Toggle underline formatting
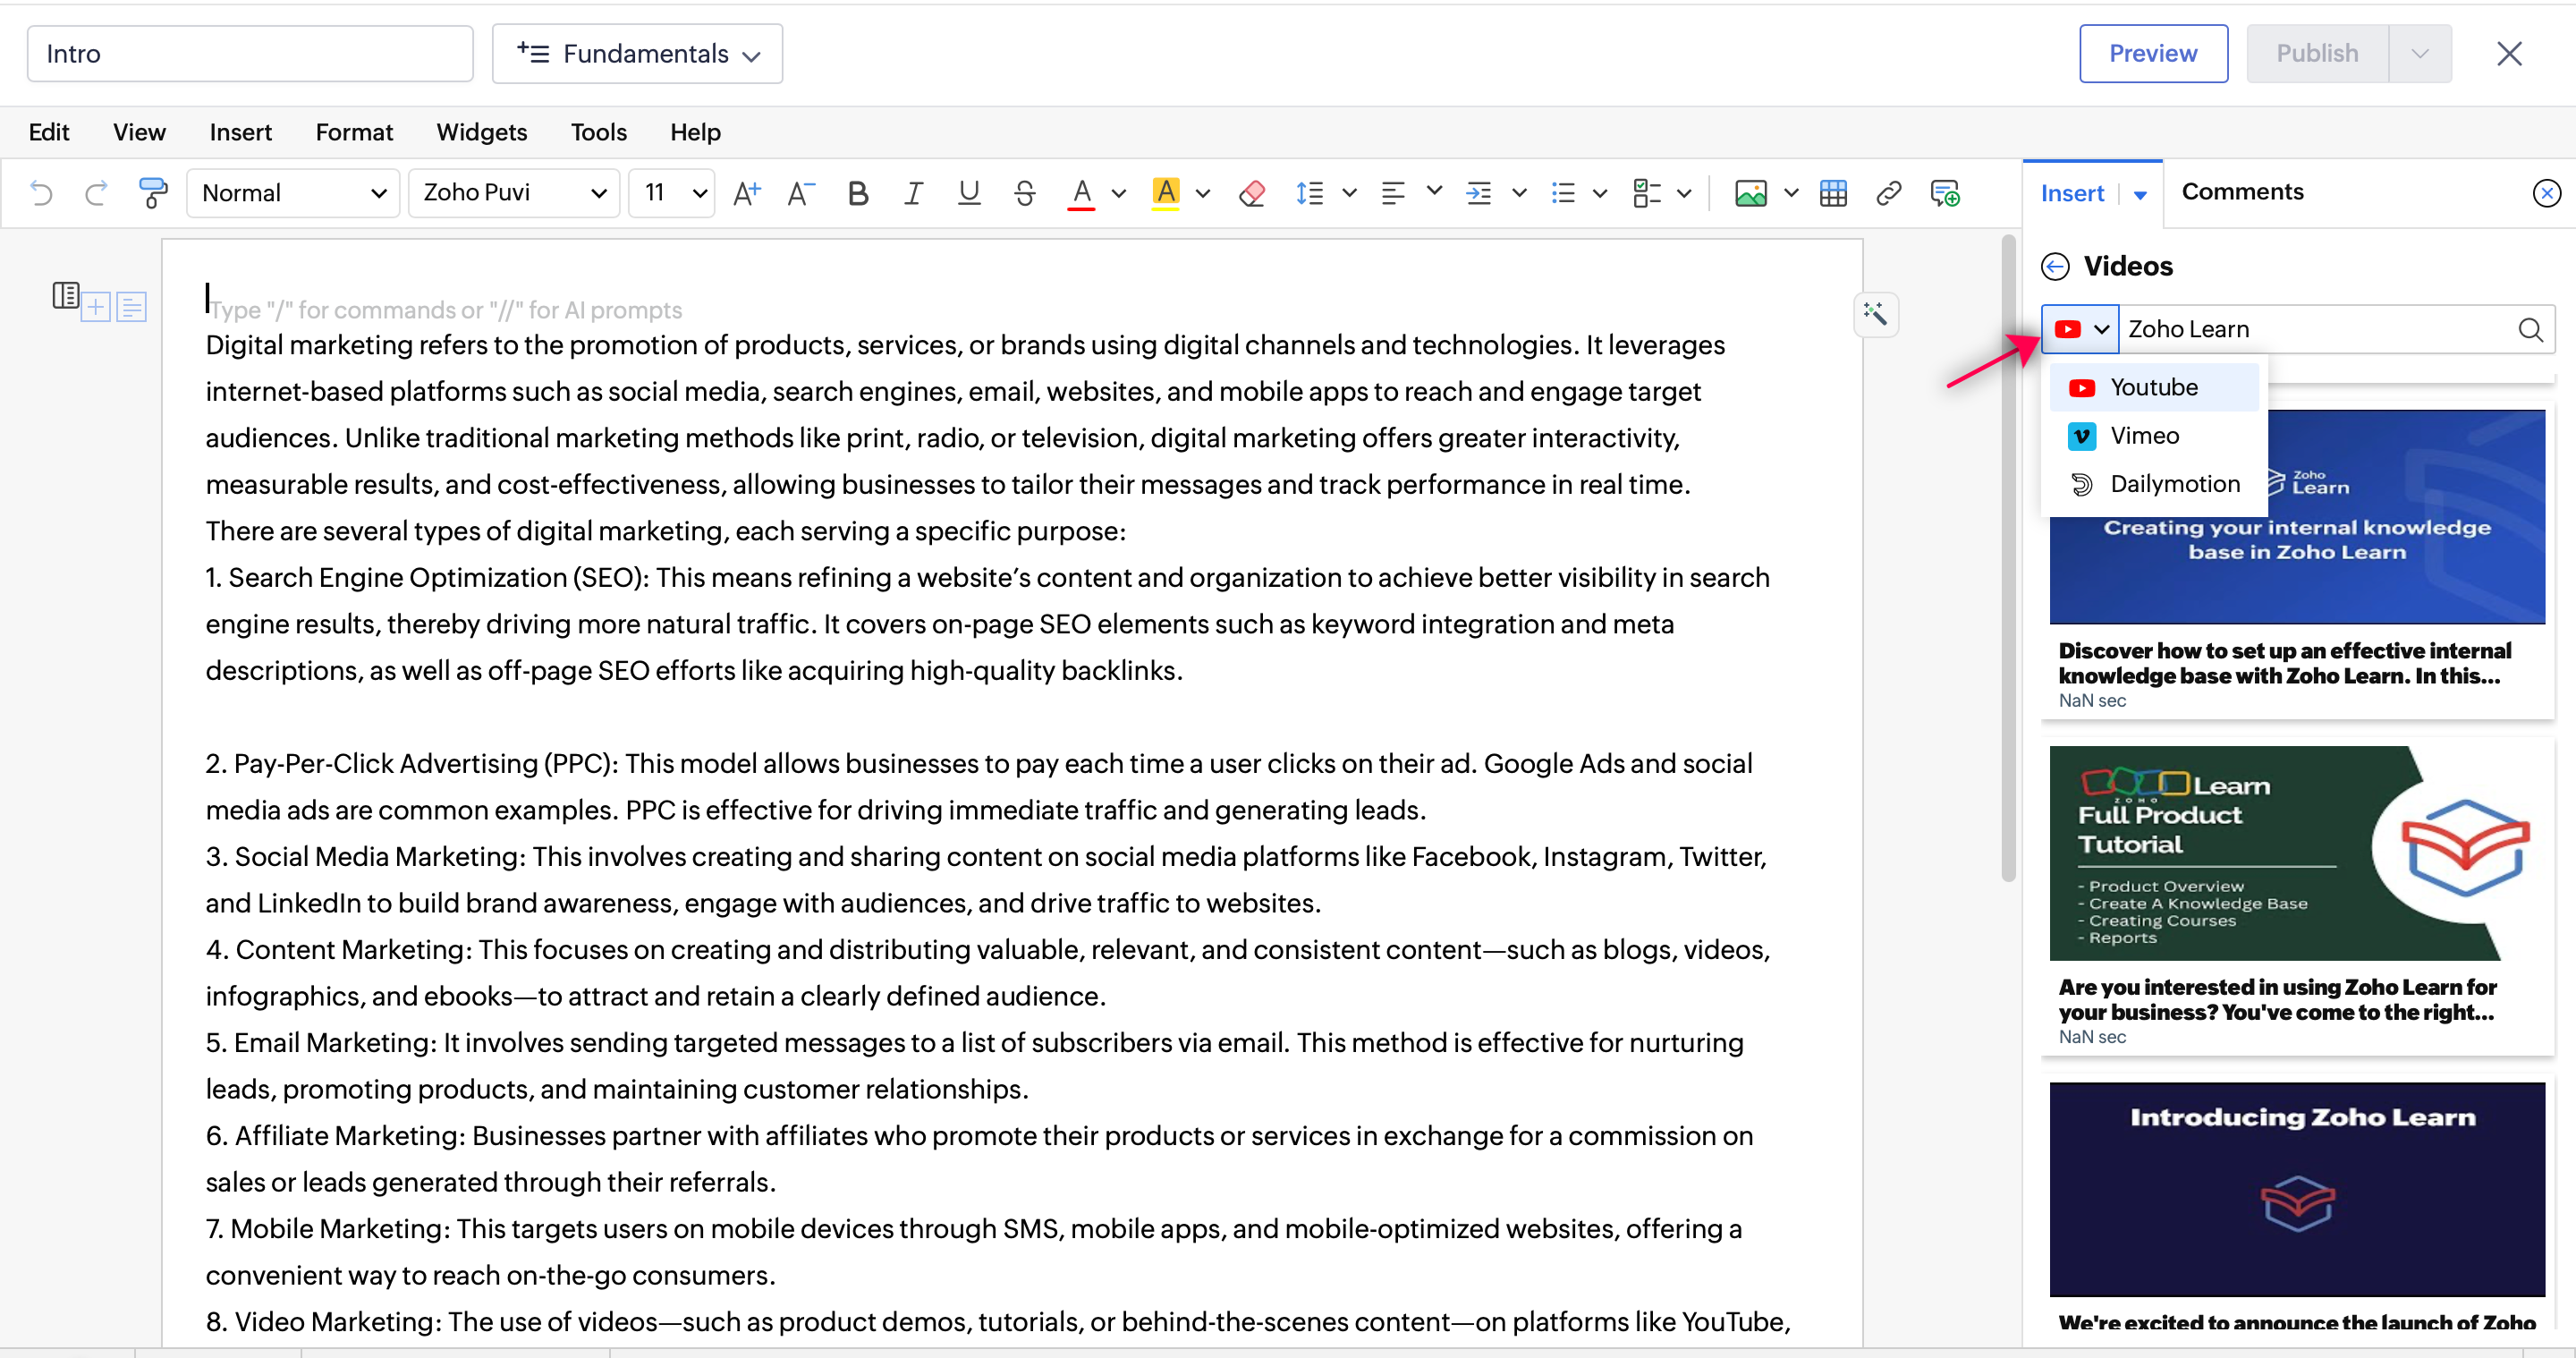The height and width of the screenshot is (1358, 2576). pos(968,193)
